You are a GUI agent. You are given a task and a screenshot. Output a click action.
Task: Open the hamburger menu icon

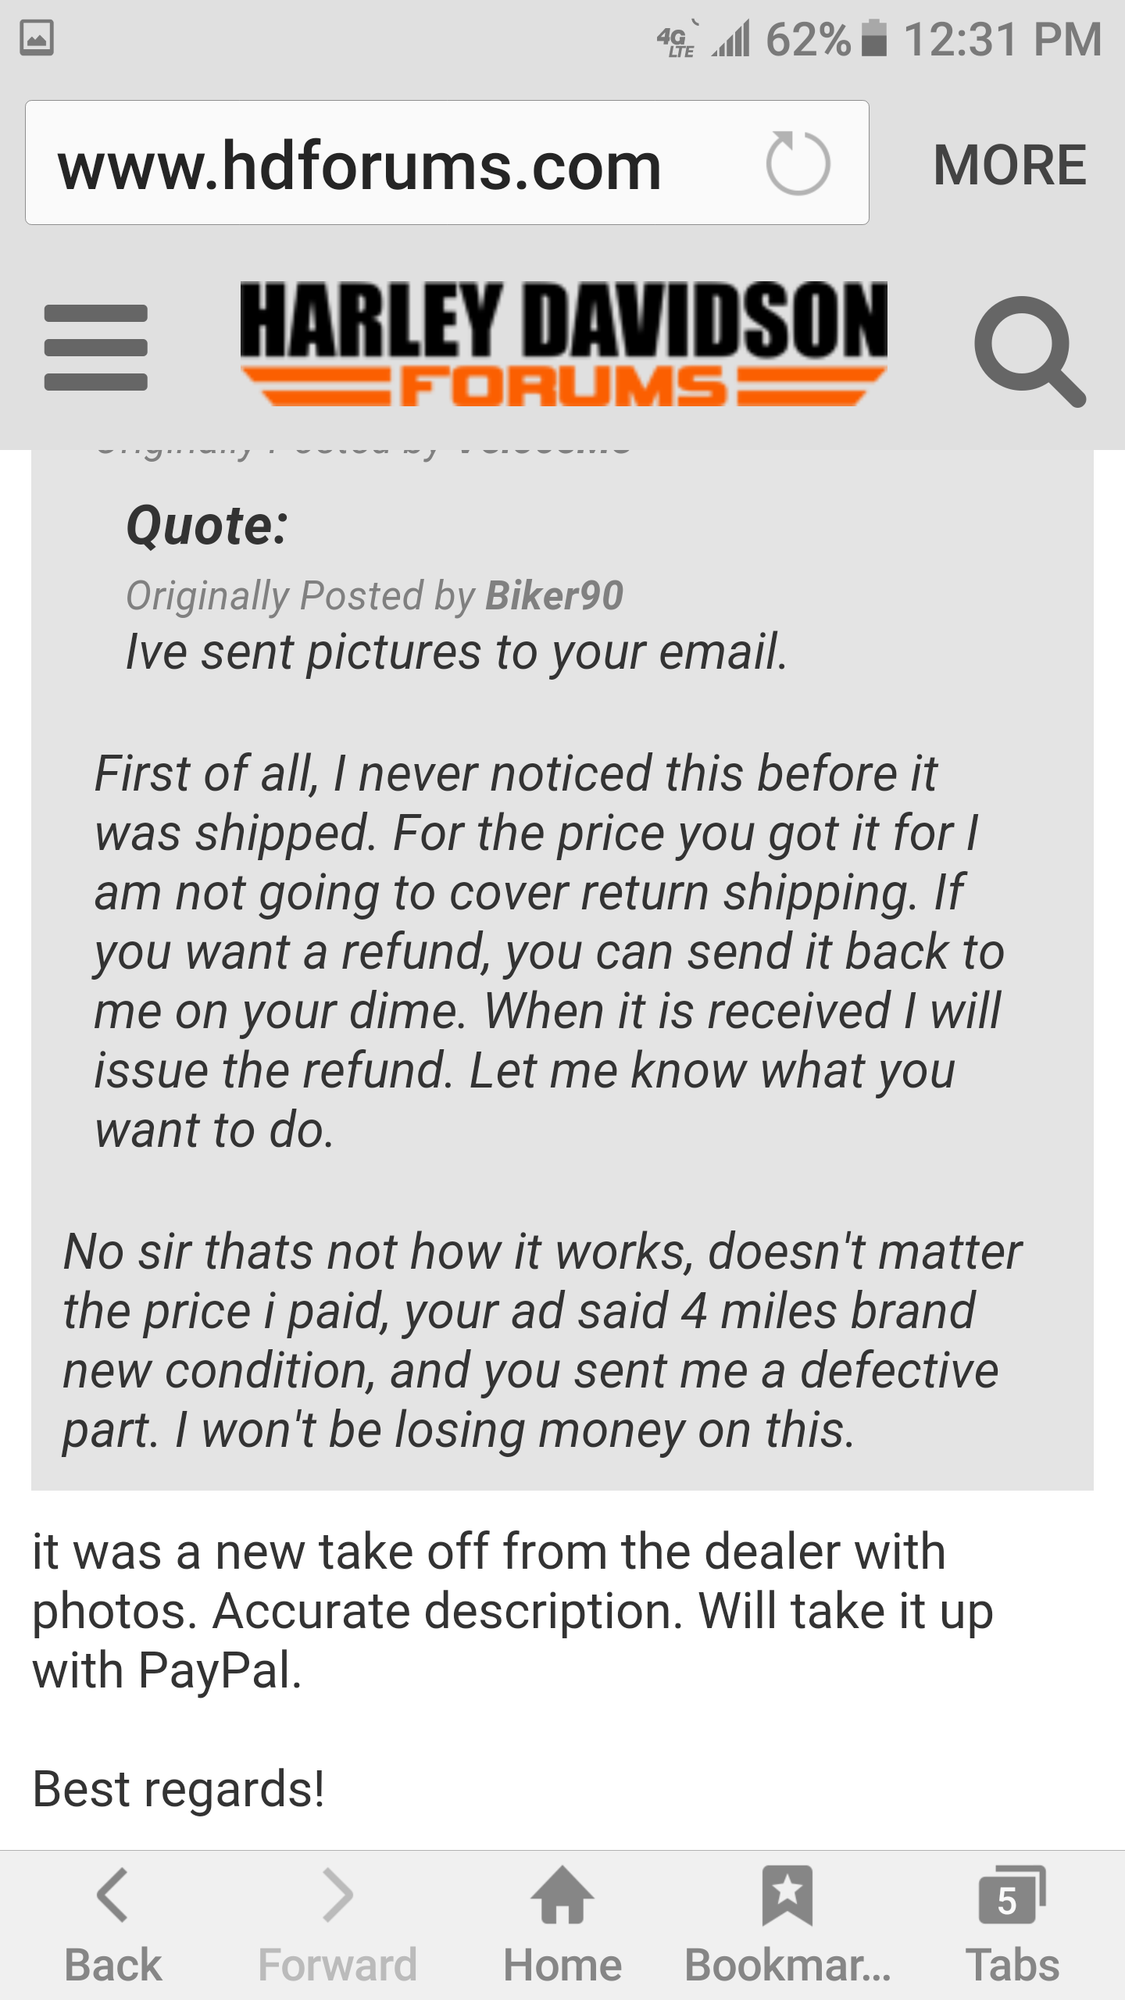pos(96,347)
